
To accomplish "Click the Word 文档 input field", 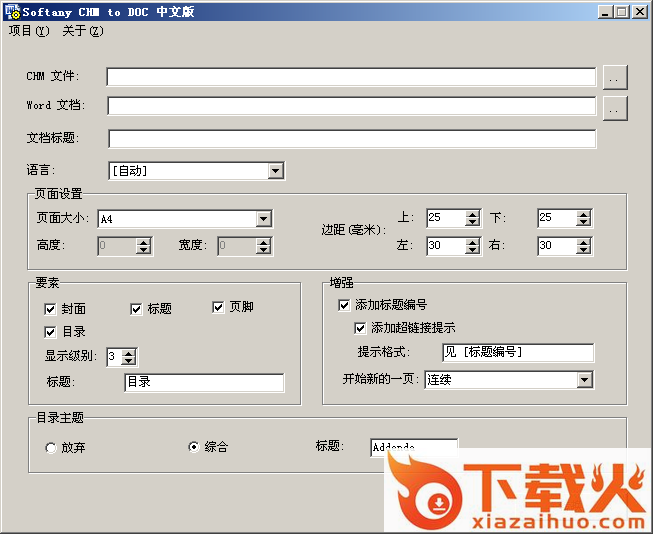I will pyautogui.click(x=351, y=106).
